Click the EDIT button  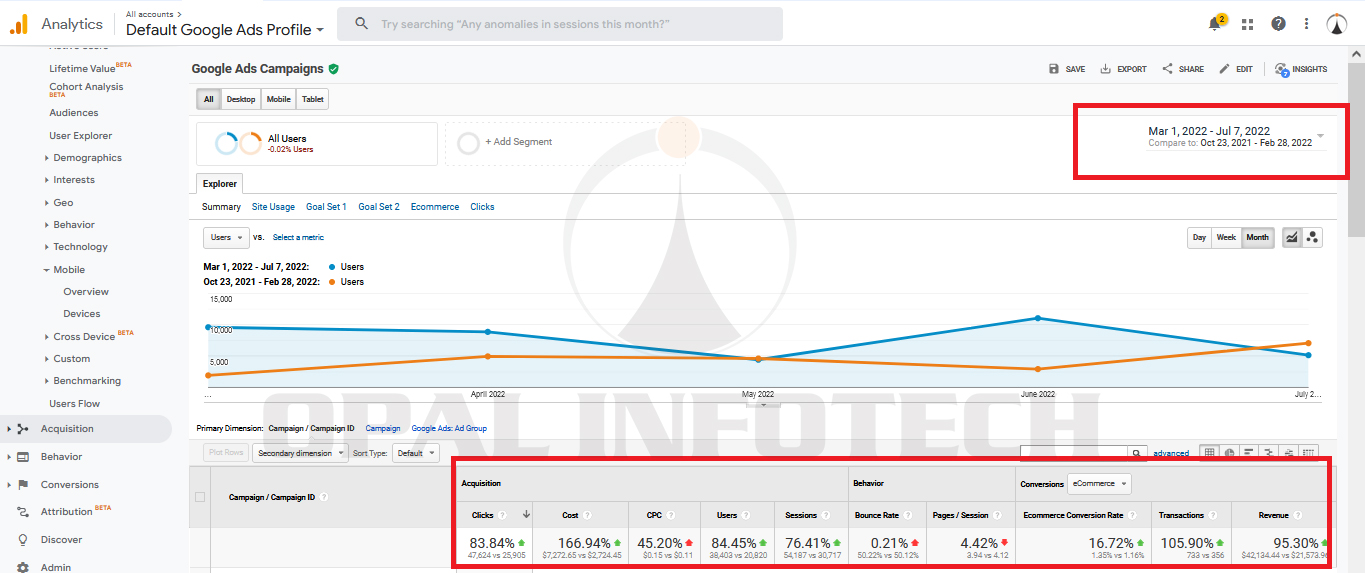pos(1235,69)
